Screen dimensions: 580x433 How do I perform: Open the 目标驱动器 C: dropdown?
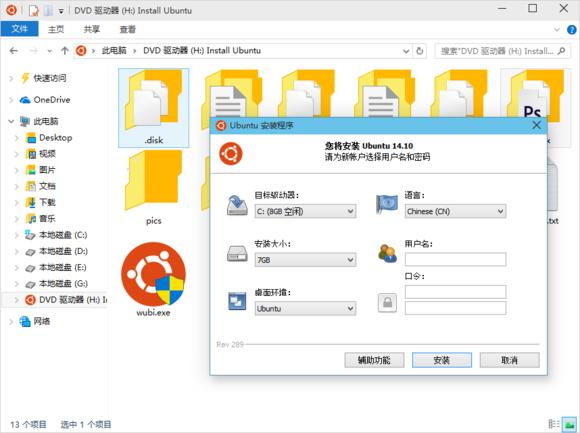tap(305, 211)
